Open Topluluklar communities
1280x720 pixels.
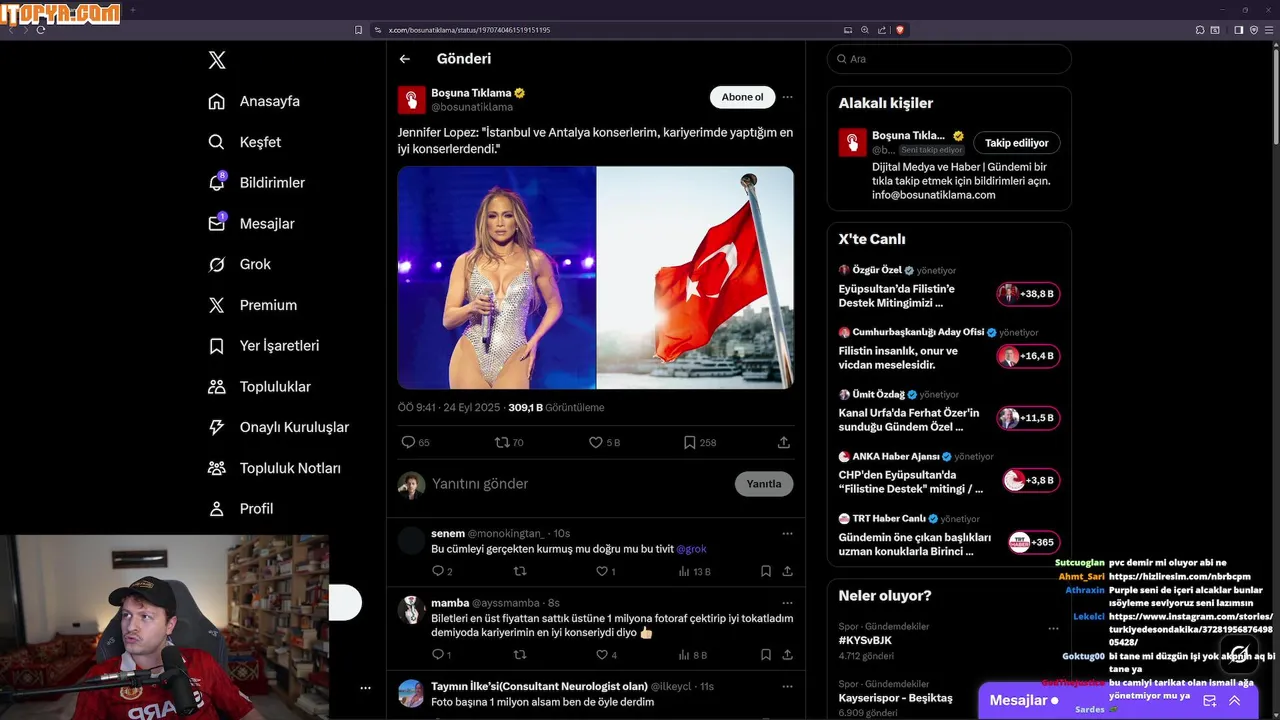click(x=259, y=387)
